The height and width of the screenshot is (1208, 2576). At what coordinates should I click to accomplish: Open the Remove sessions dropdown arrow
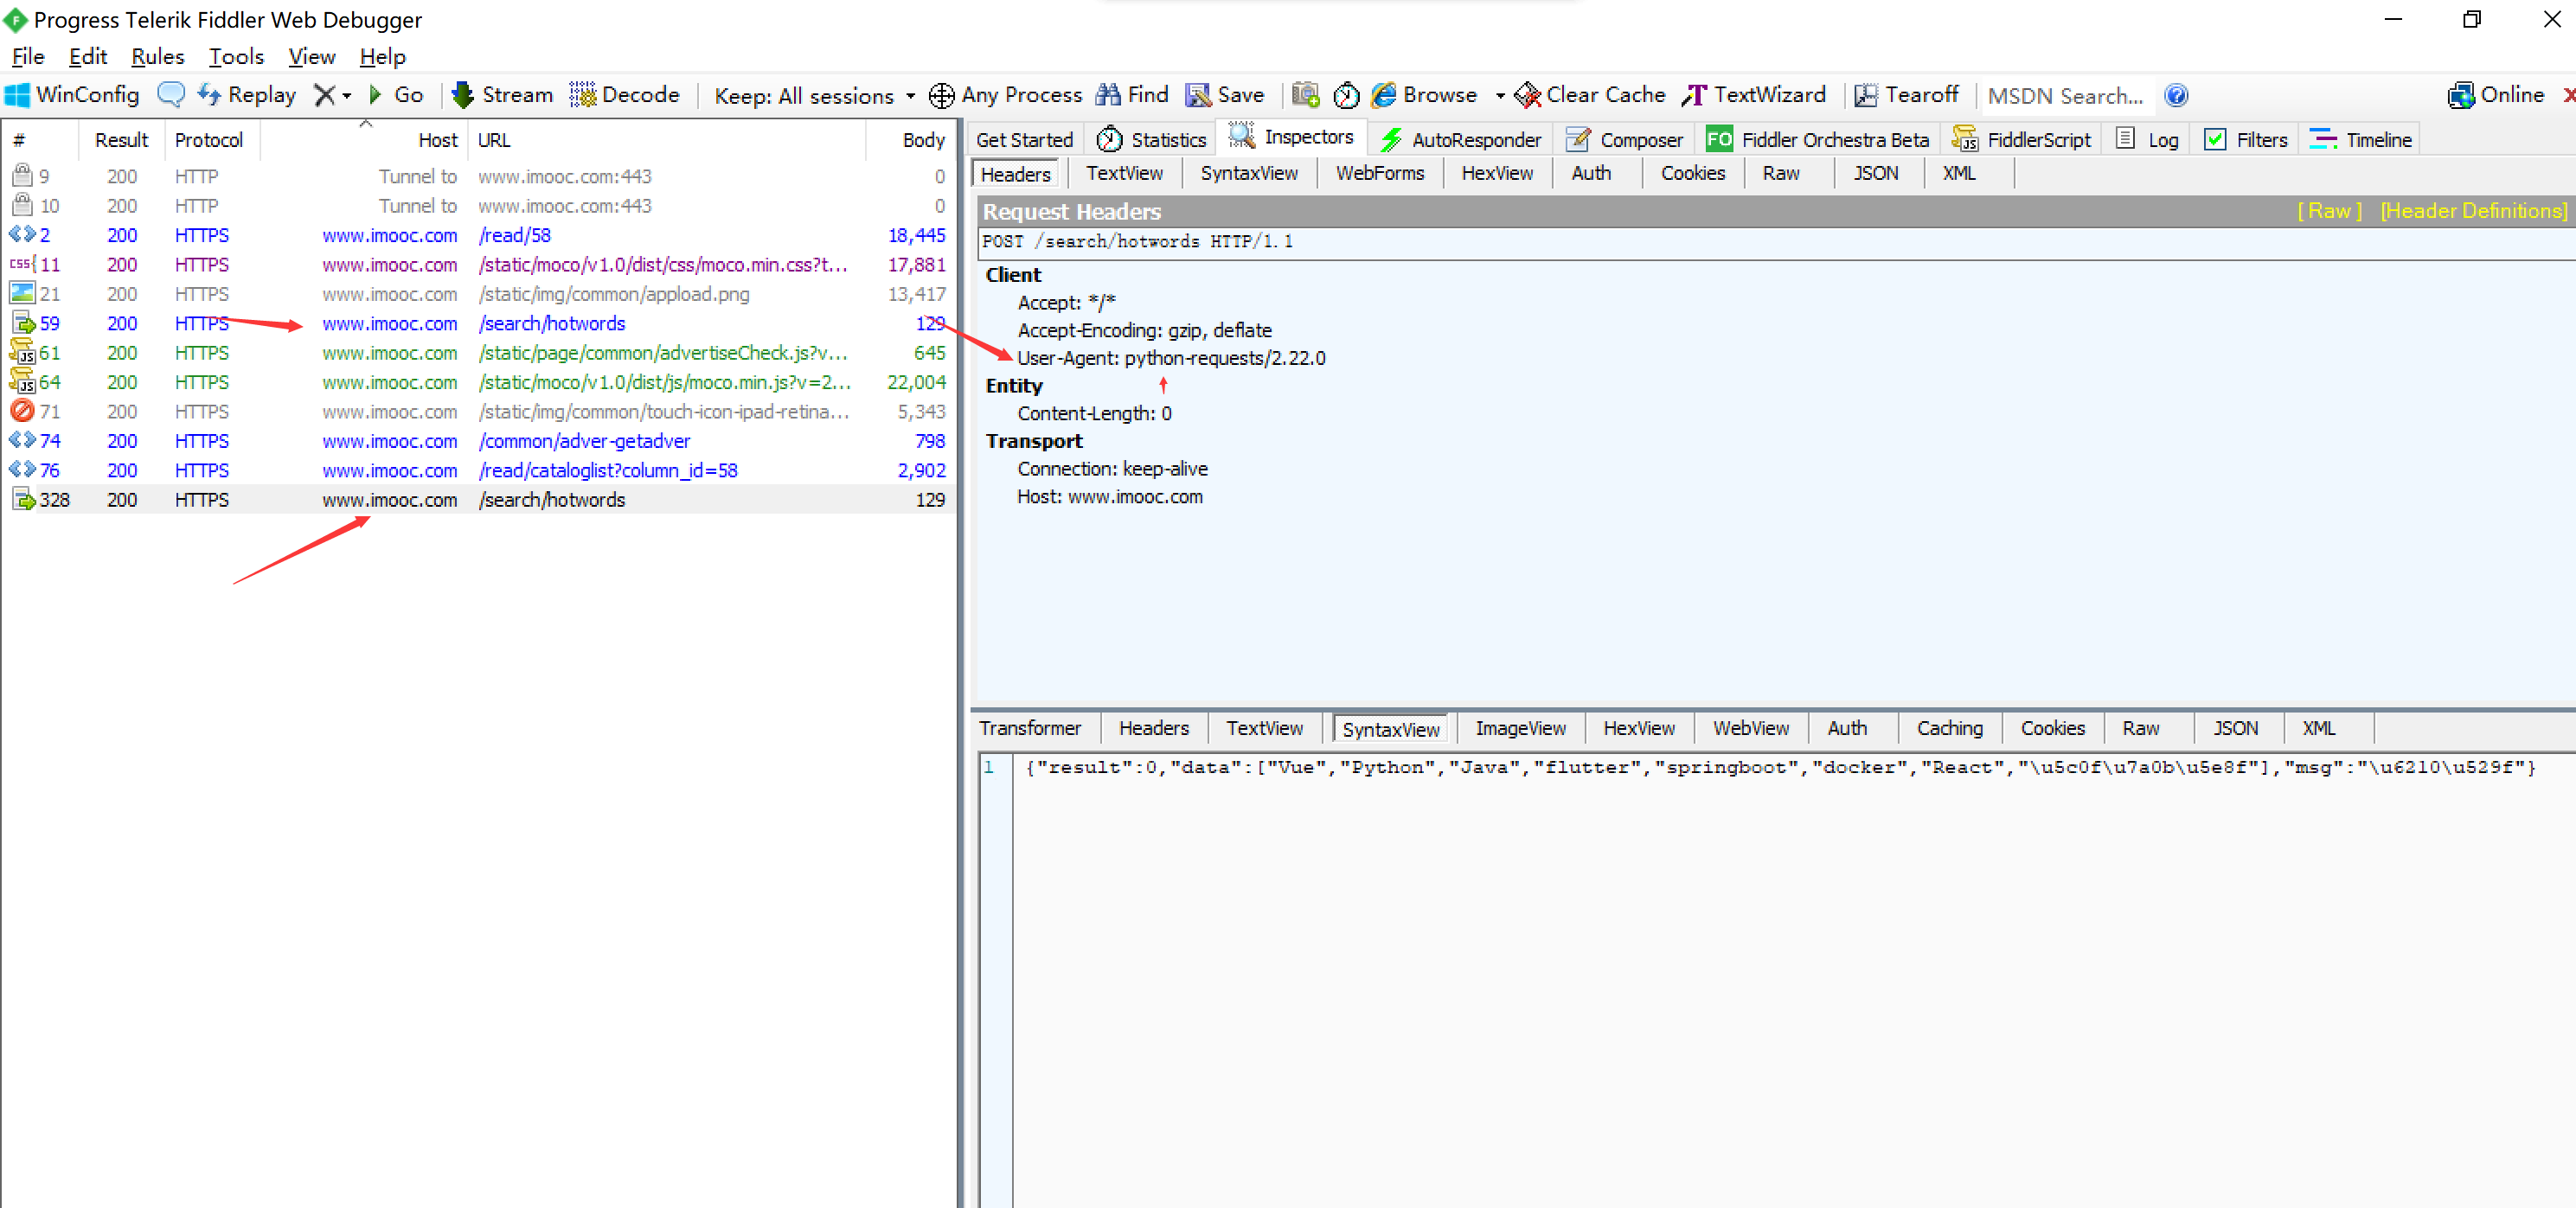click(347, 96)
